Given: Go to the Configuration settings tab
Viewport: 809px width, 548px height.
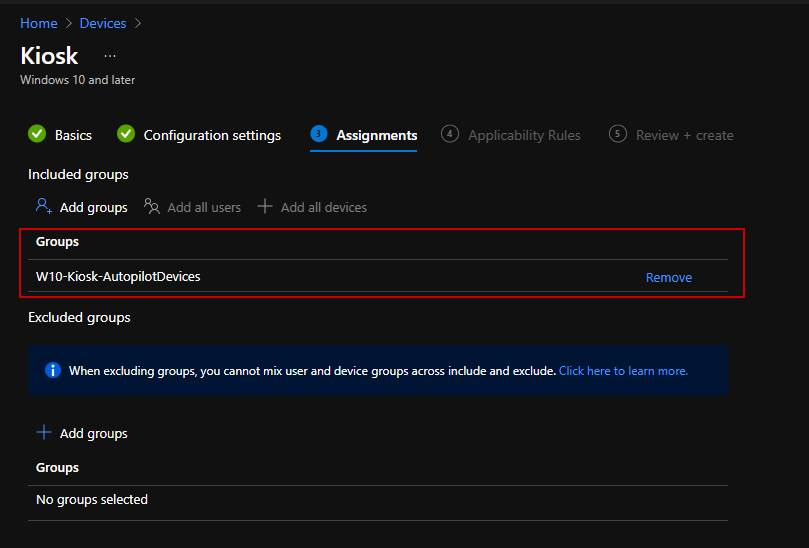Looking at the screenshot, I should click(212, 135).
